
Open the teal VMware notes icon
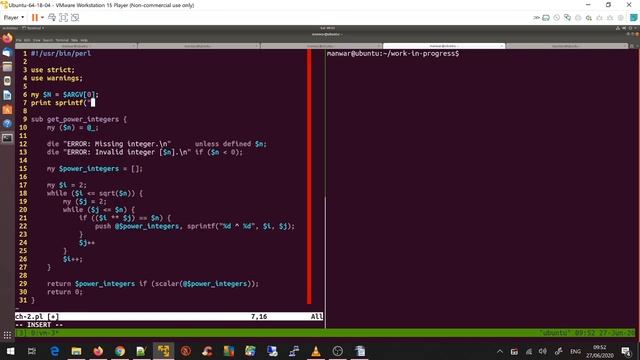point(633,18)
